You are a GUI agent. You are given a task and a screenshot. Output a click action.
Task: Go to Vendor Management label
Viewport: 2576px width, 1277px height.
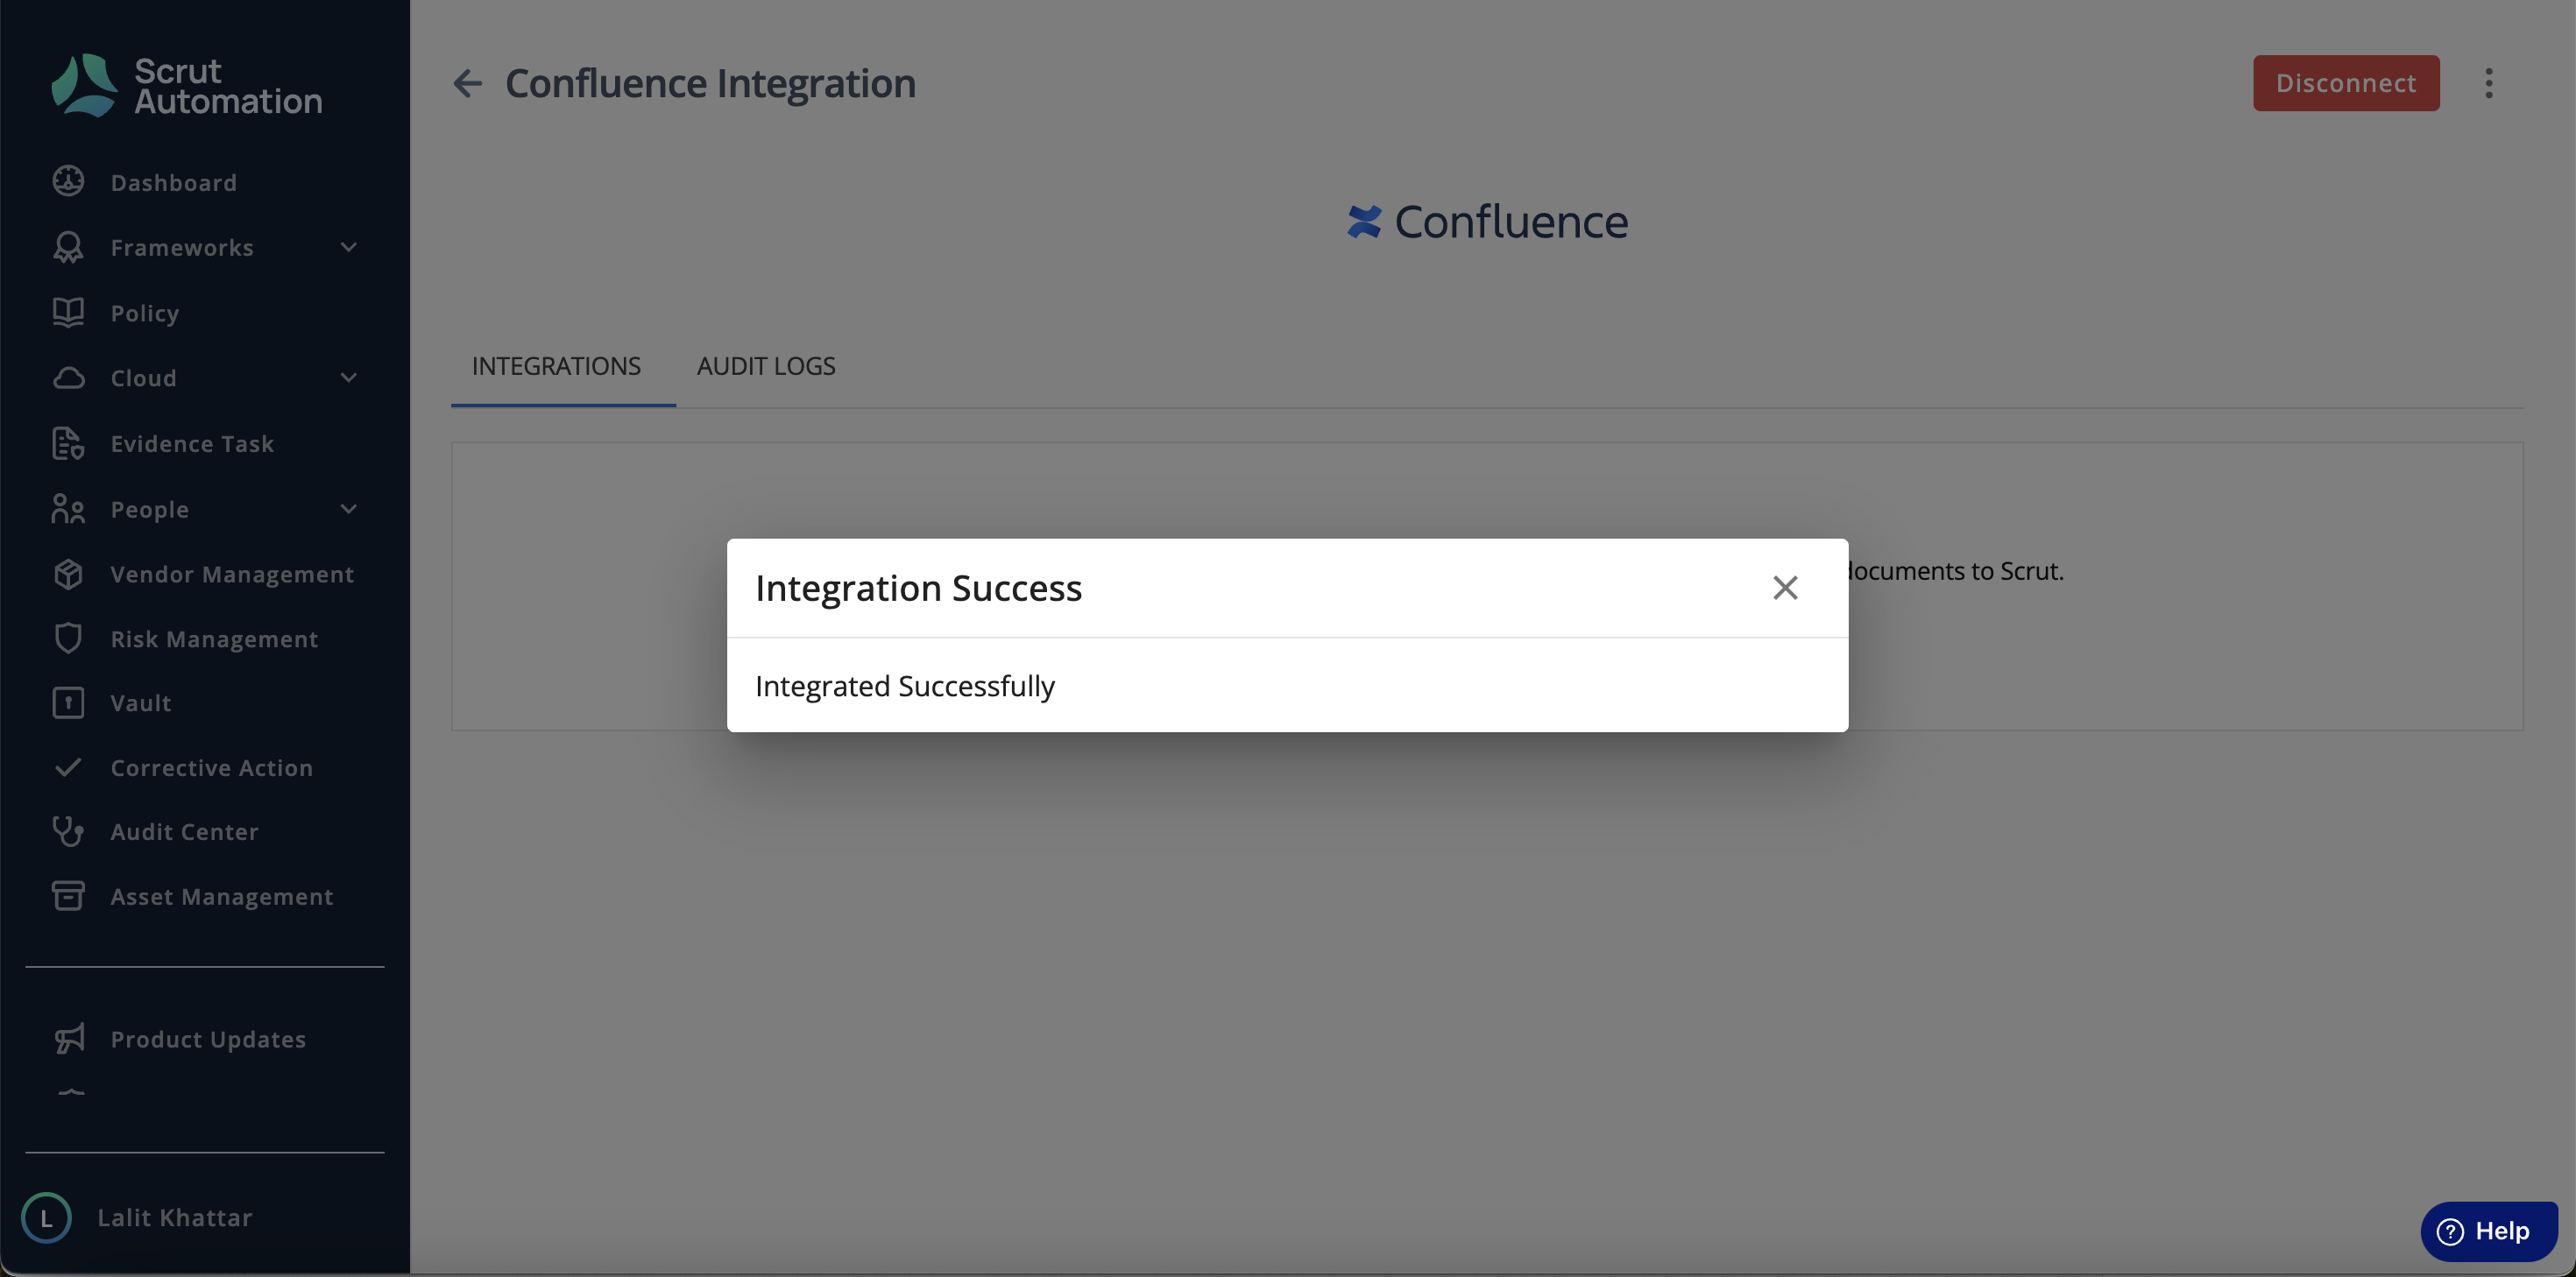point(232,574)
